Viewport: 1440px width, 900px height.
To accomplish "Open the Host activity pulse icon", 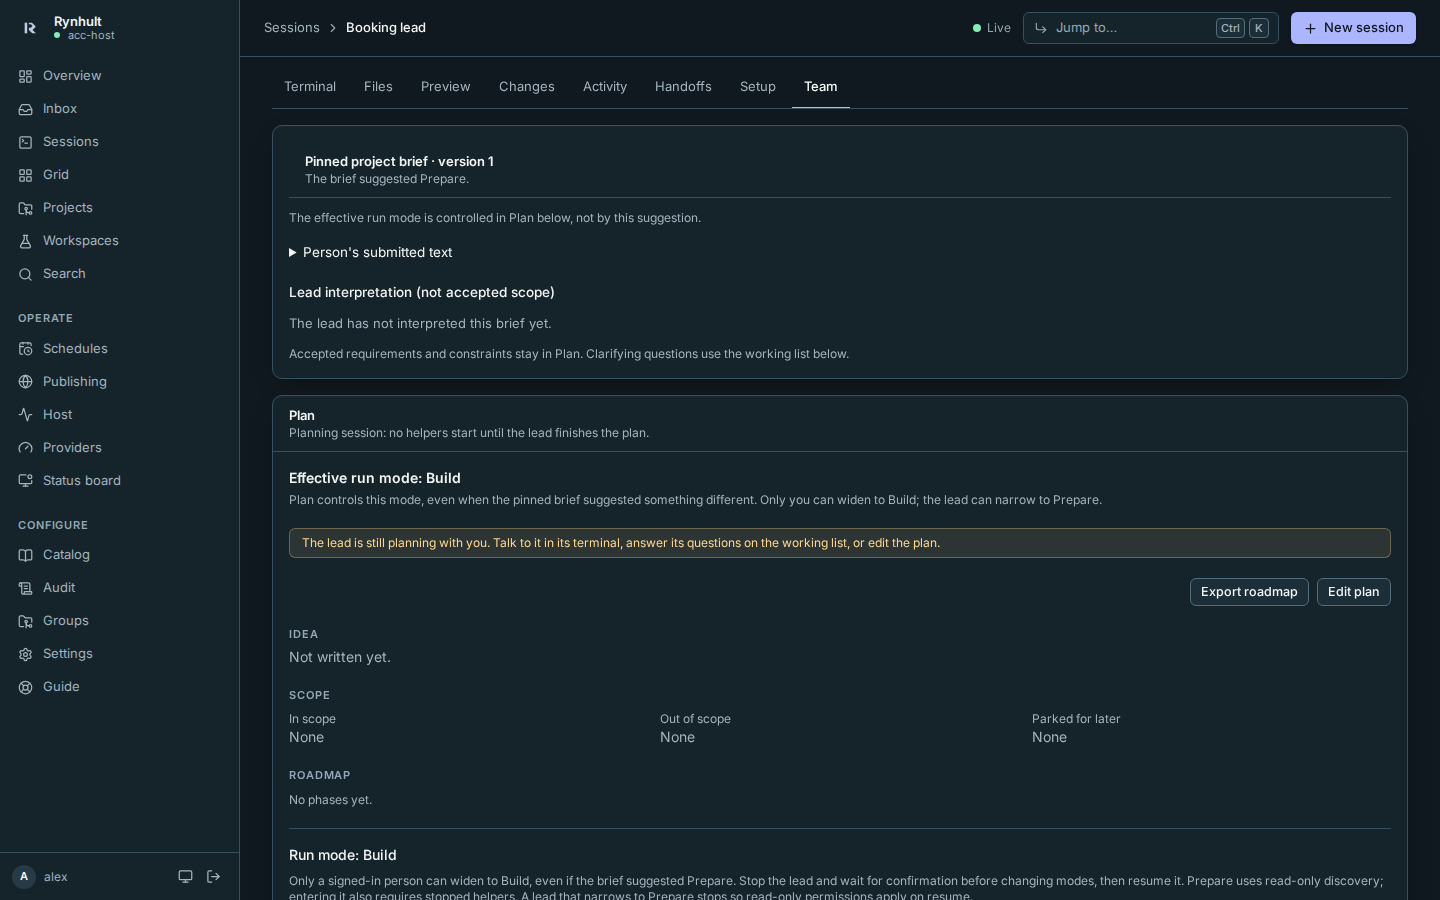I will [25, 415].
